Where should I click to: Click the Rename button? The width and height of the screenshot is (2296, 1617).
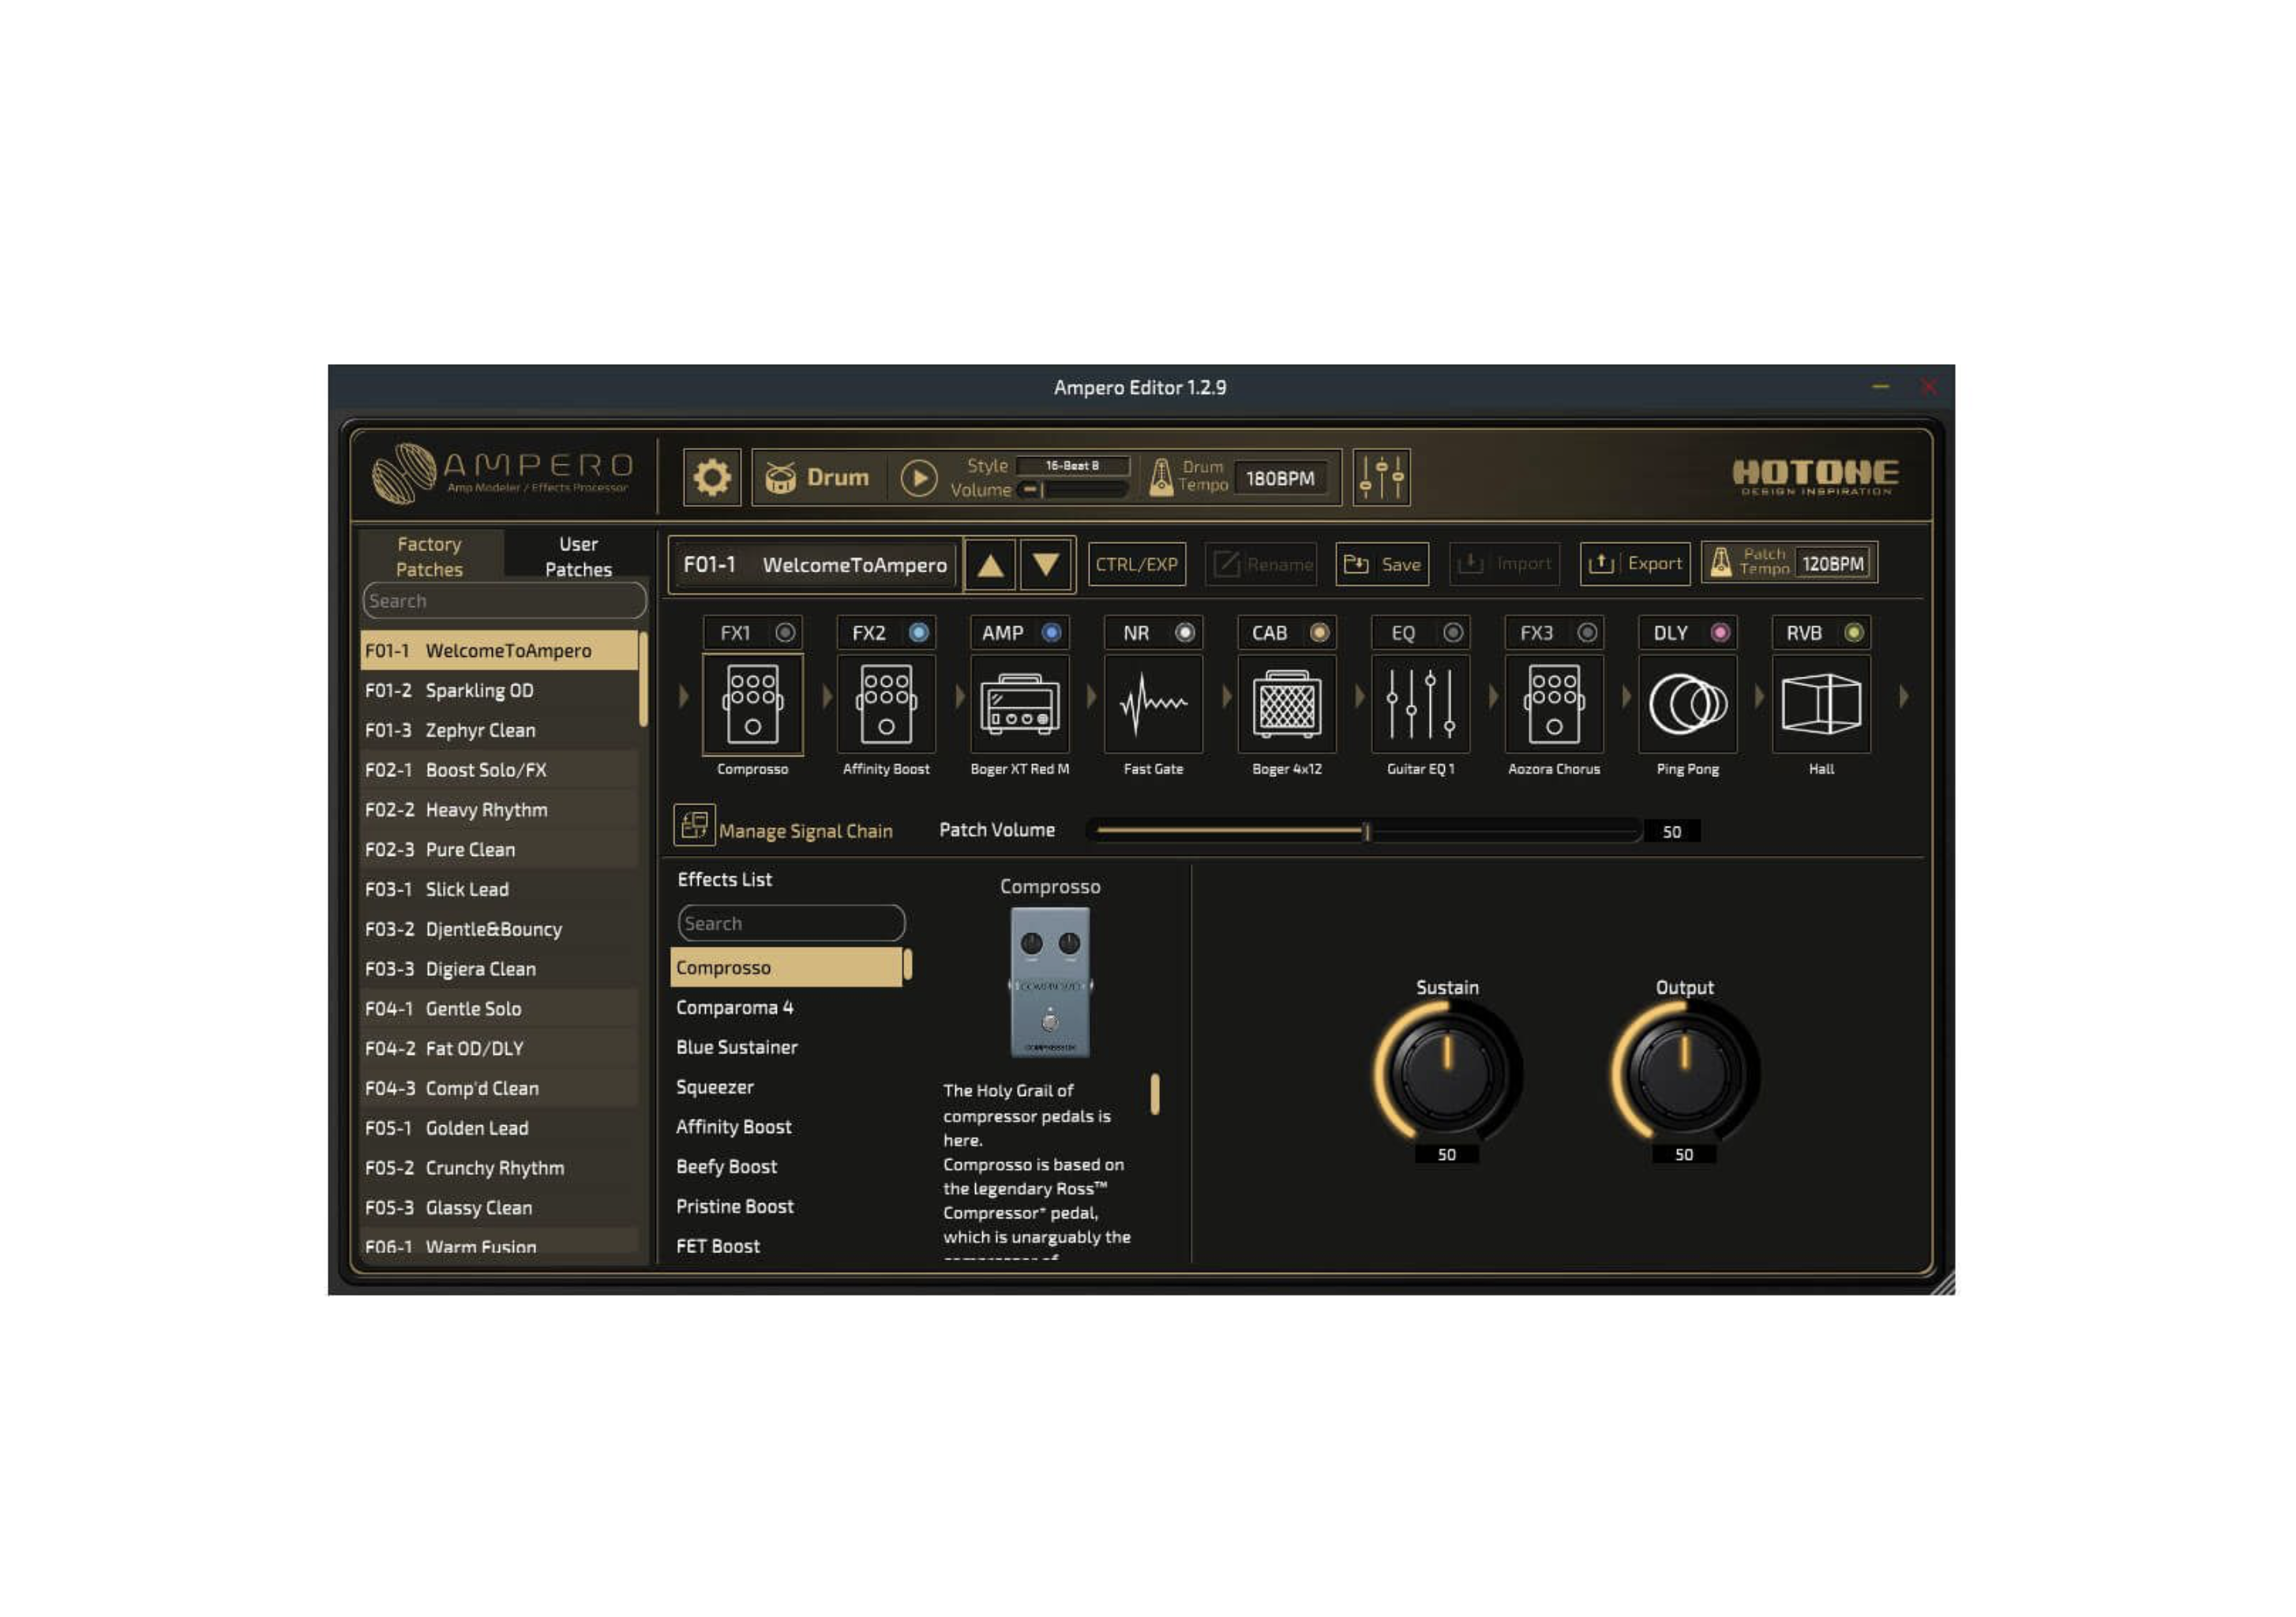pos(1261,565)
